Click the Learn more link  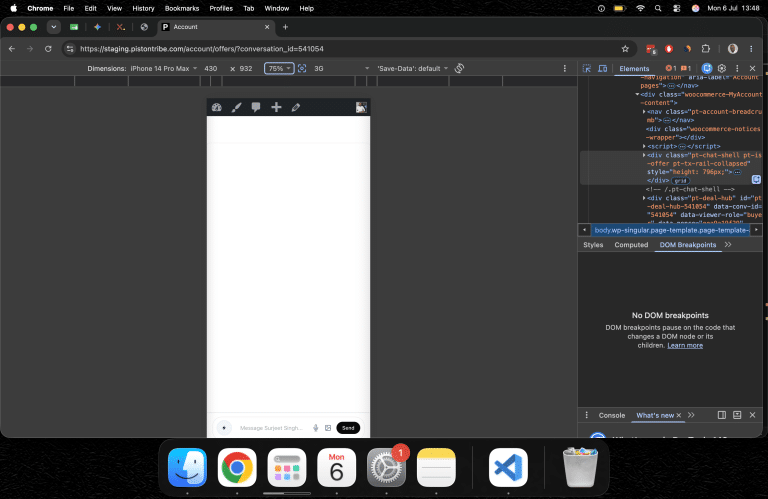click(685, 345)
